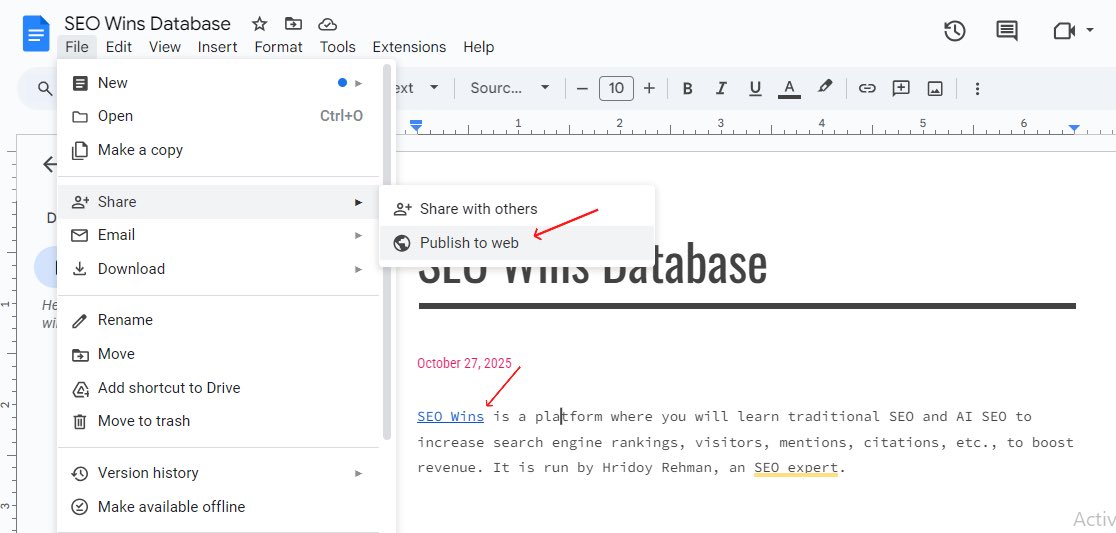
Task: Expand the camera meeting dropdown arrow
Action: tap(1090, 31)
